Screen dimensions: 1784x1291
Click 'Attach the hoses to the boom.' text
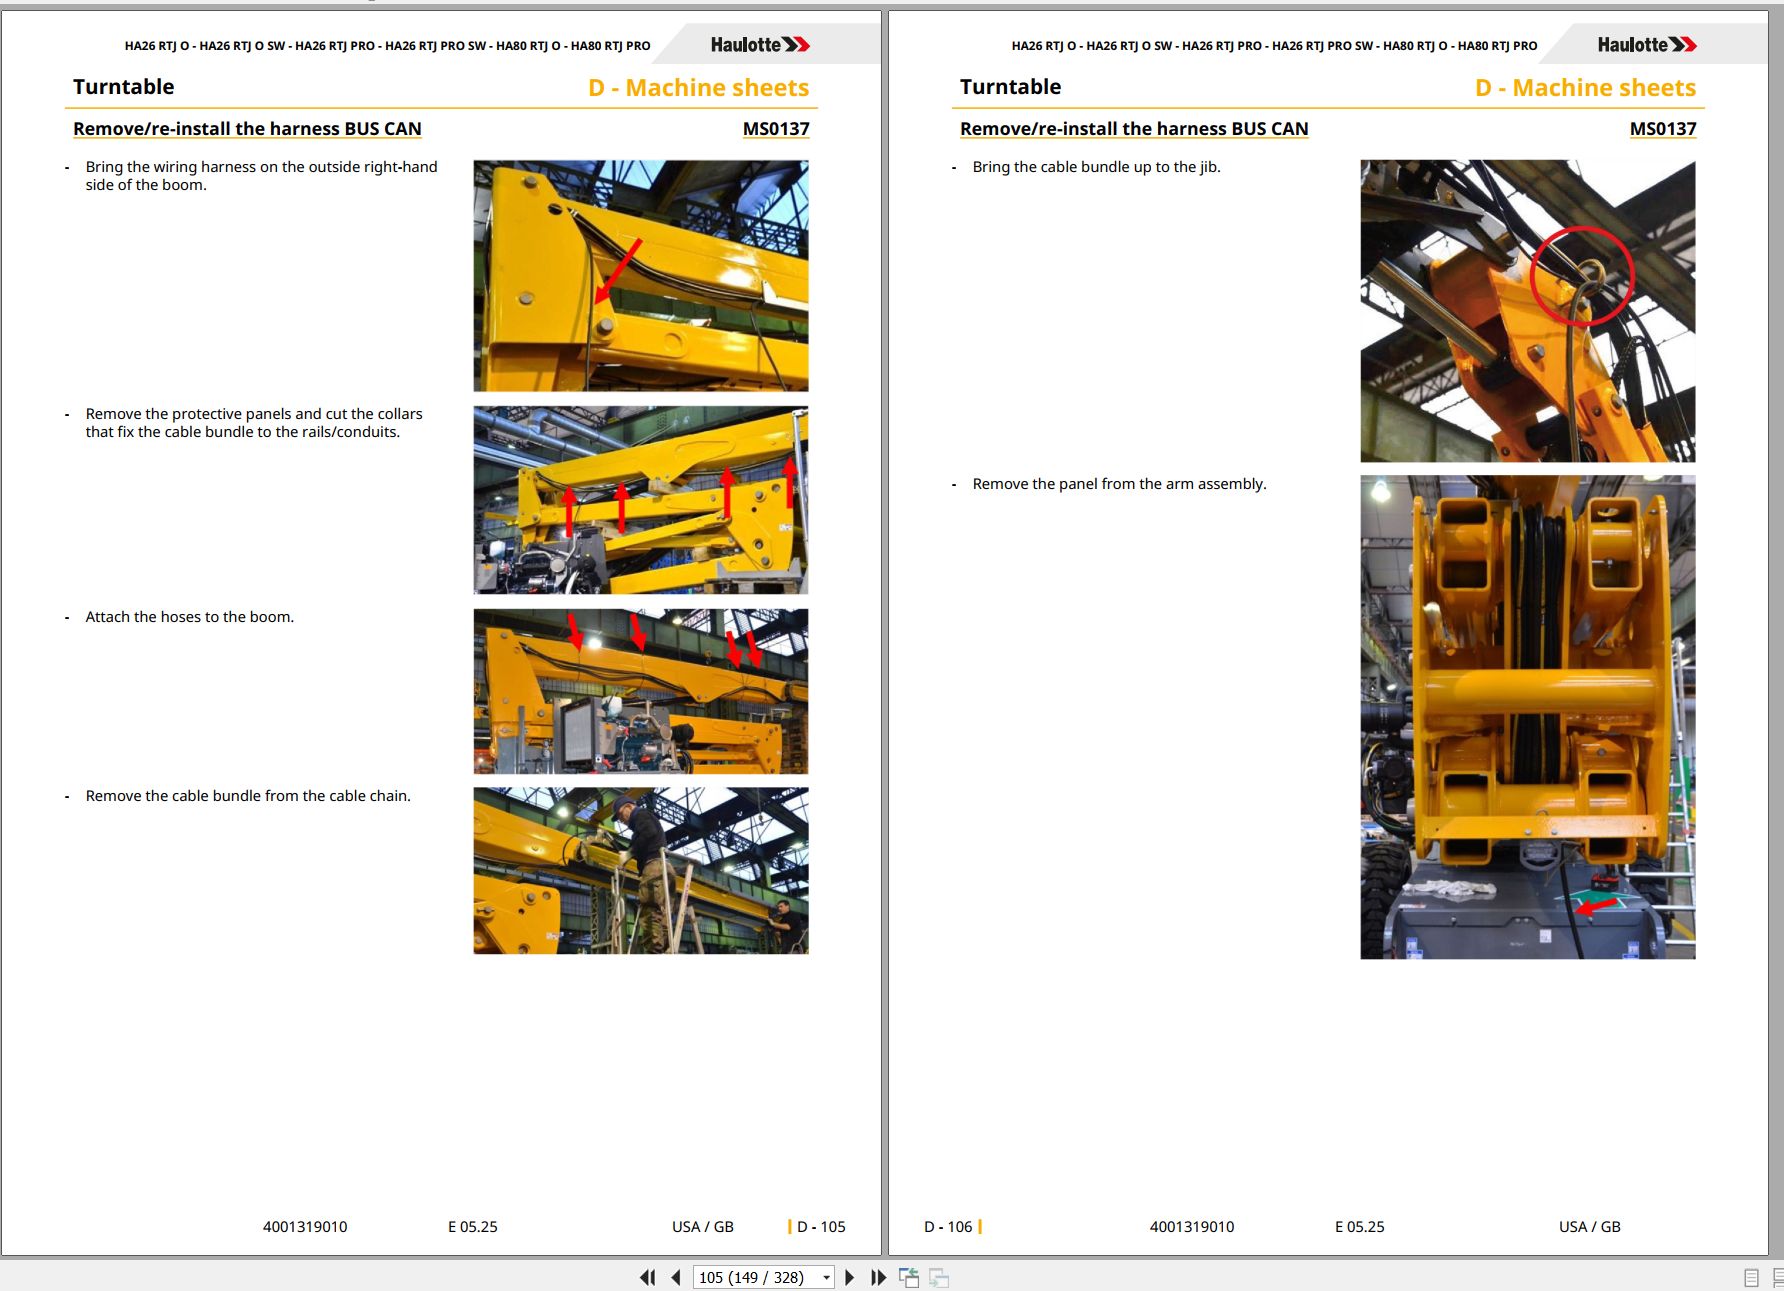190,617
